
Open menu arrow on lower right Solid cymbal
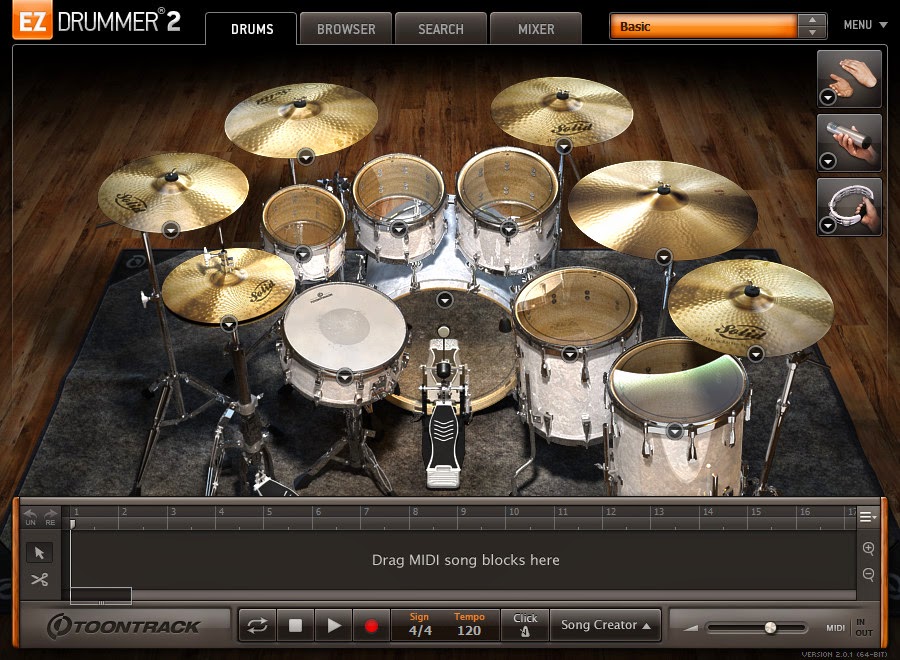755,354
